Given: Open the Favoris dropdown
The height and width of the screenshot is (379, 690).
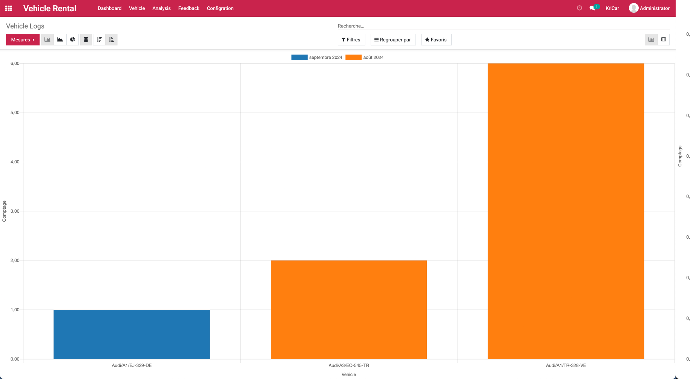Looking at the screenshot, I should pos(436,40).
